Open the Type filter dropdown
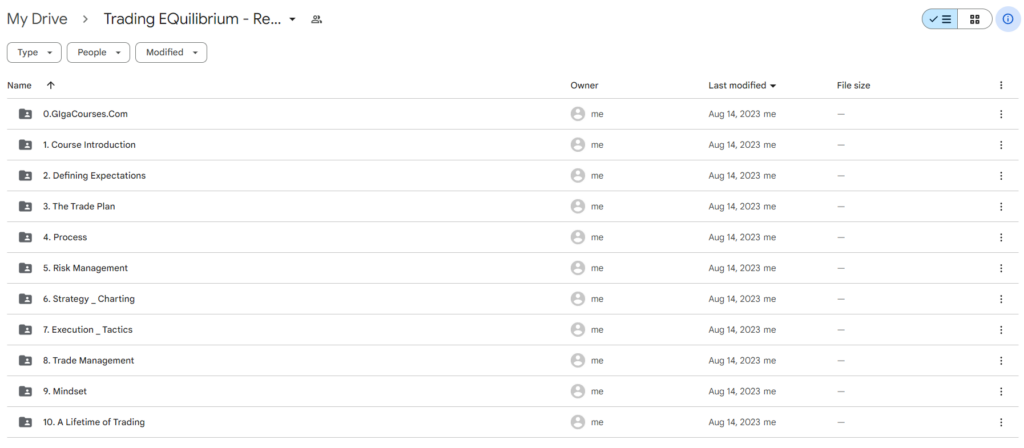Viewport: 1024px width, 448px height. [x=34, y=52]
